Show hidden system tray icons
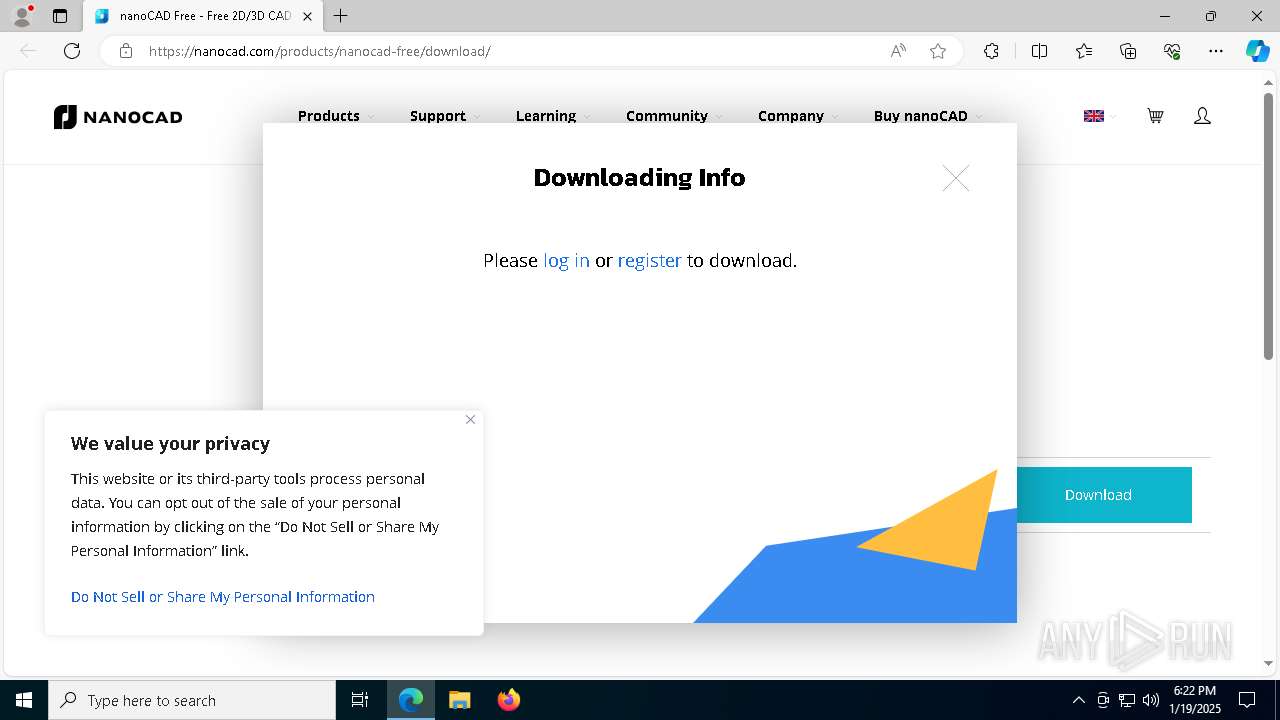 (1078, 700)
